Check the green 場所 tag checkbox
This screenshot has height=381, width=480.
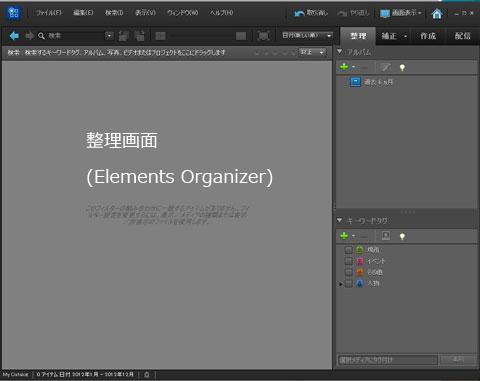point(349,250)
